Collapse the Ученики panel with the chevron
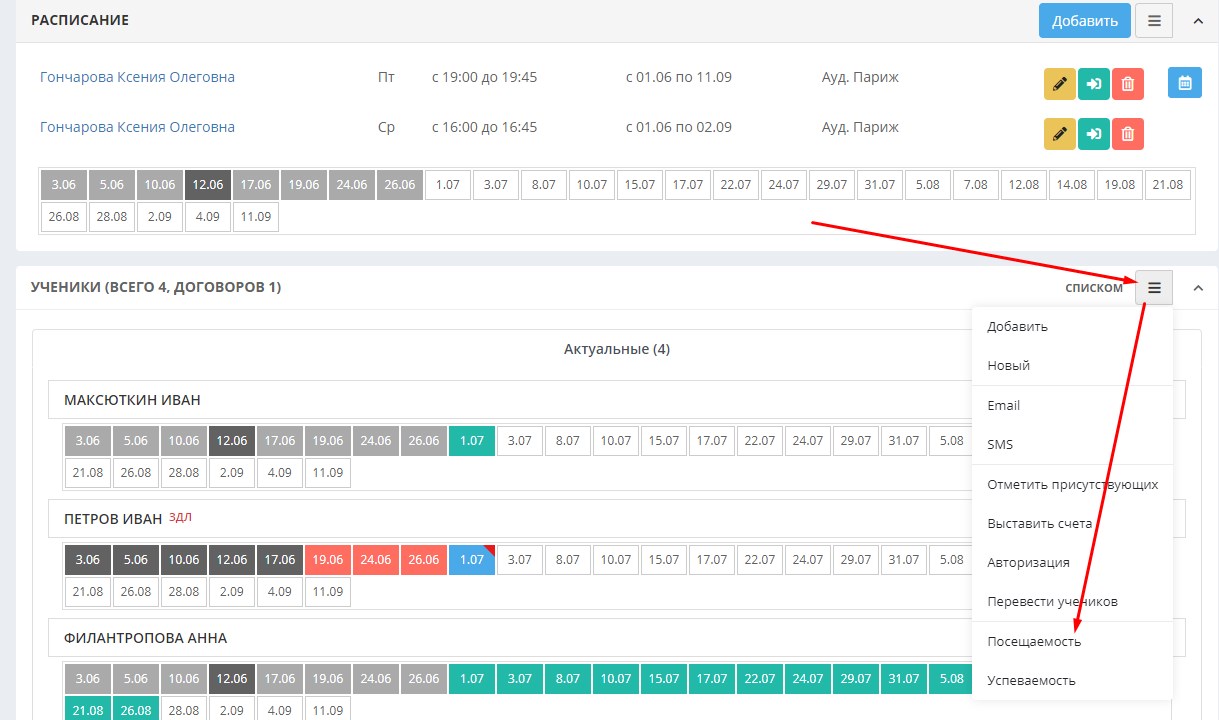Image resolution: width=1219 pixels, height=720 pixels. point(1197,288)
